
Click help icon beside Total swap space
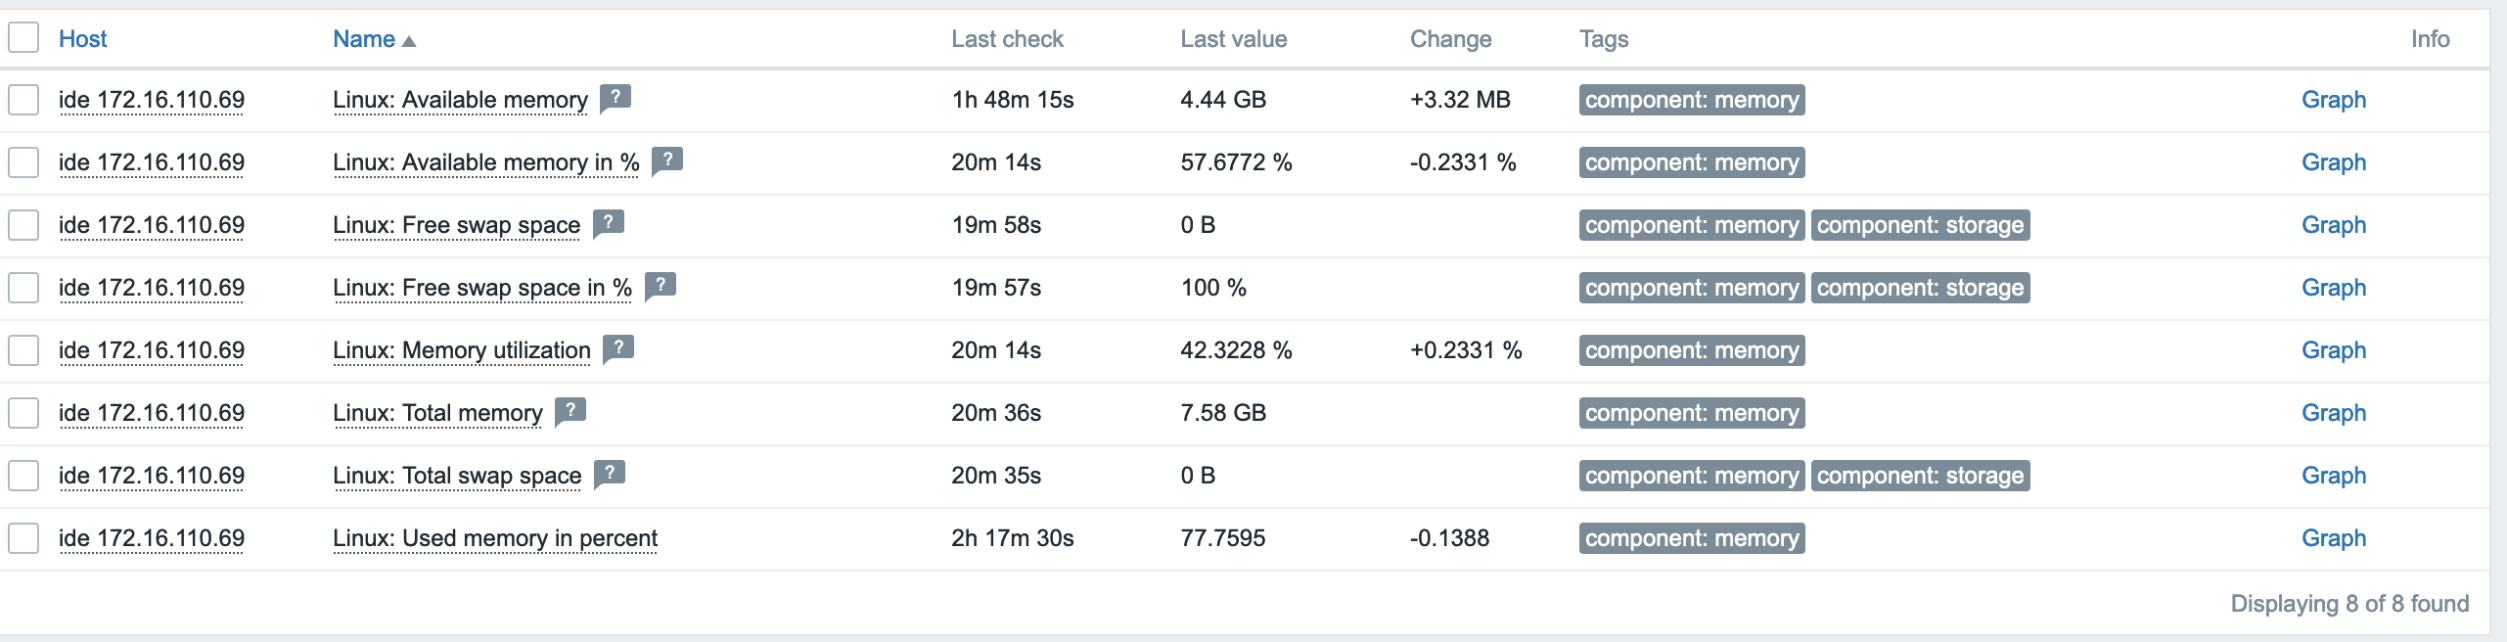coord(609,474)
